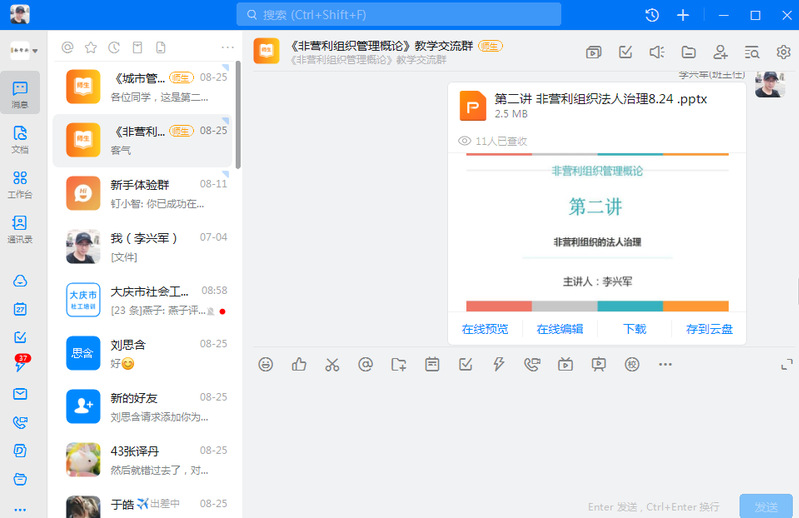Image resolution: width=799 pixels, height=518 pixels.
Task: Open the DING lightning icon in left sidebar
Action: [20, 366]
